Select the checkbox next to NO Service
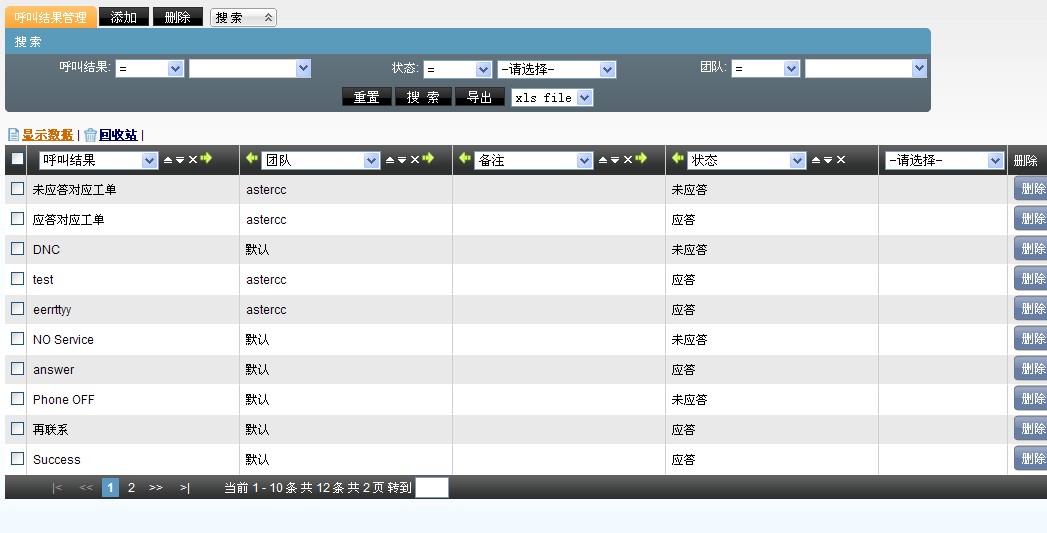This screenshot has width=1047, height=533. point(17,339)
